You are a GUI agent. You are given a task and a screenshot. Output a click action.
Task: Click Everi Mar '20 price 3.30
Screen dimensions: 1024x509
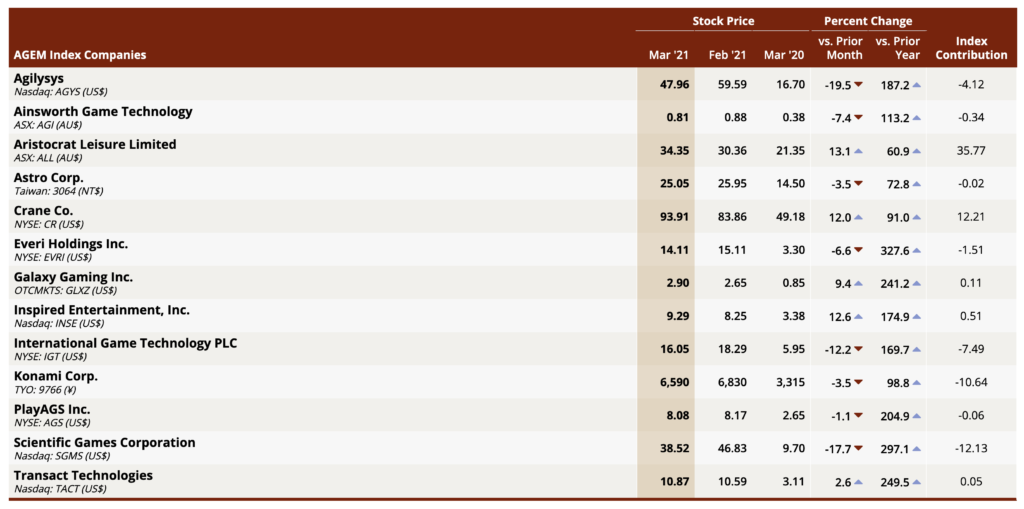793,250
